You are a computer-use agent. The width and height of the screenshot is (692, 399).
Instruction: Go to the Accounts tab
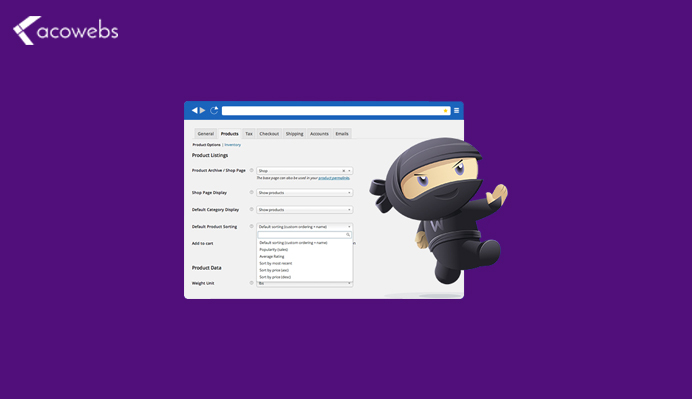pyautogui.click(x=319, y=134)
